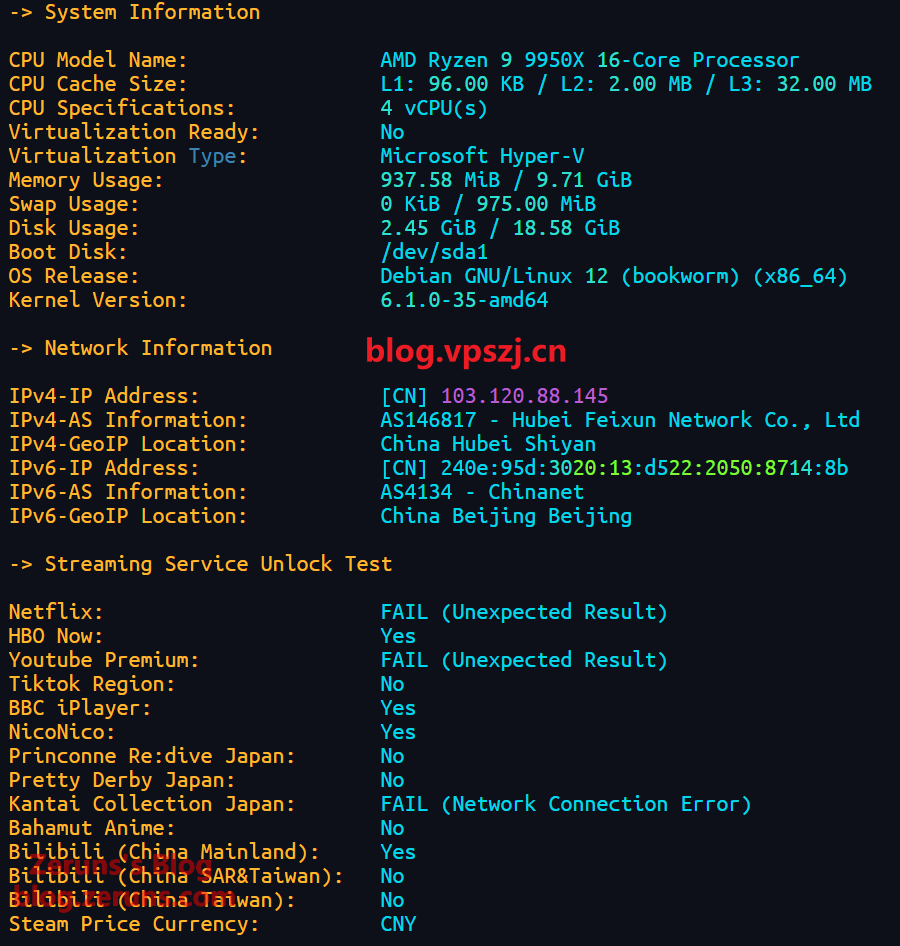Click the AMD Ryzen 9 9950X processor text
Image resolution: width=900 pixels, height=946 pixels.
(590, 60)
